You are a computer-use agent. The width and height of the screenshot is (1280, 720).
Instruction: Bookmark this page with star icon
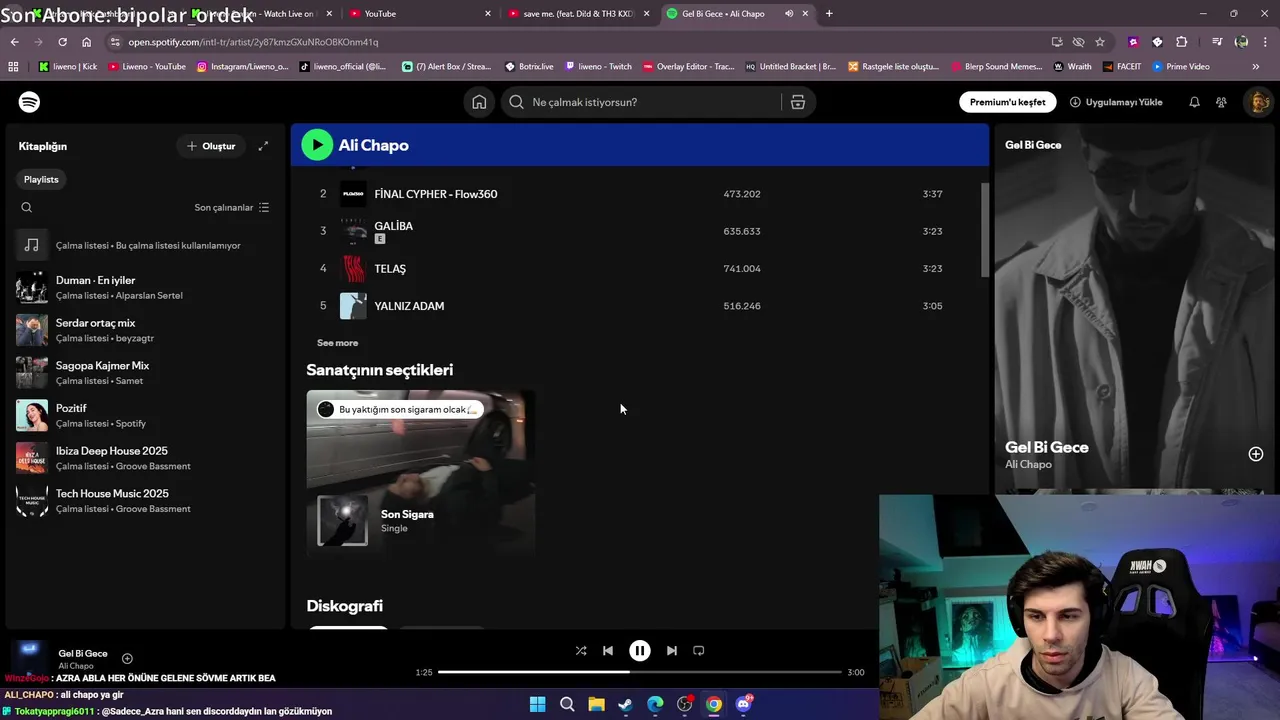click(x=1100, y=42)
